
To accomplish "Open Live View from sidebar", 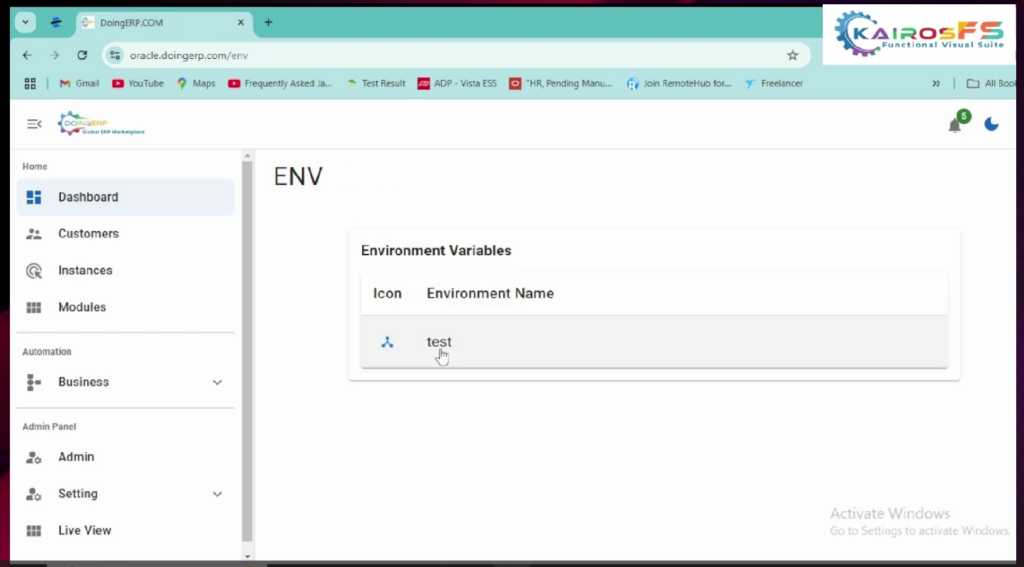I will [84, 531].
